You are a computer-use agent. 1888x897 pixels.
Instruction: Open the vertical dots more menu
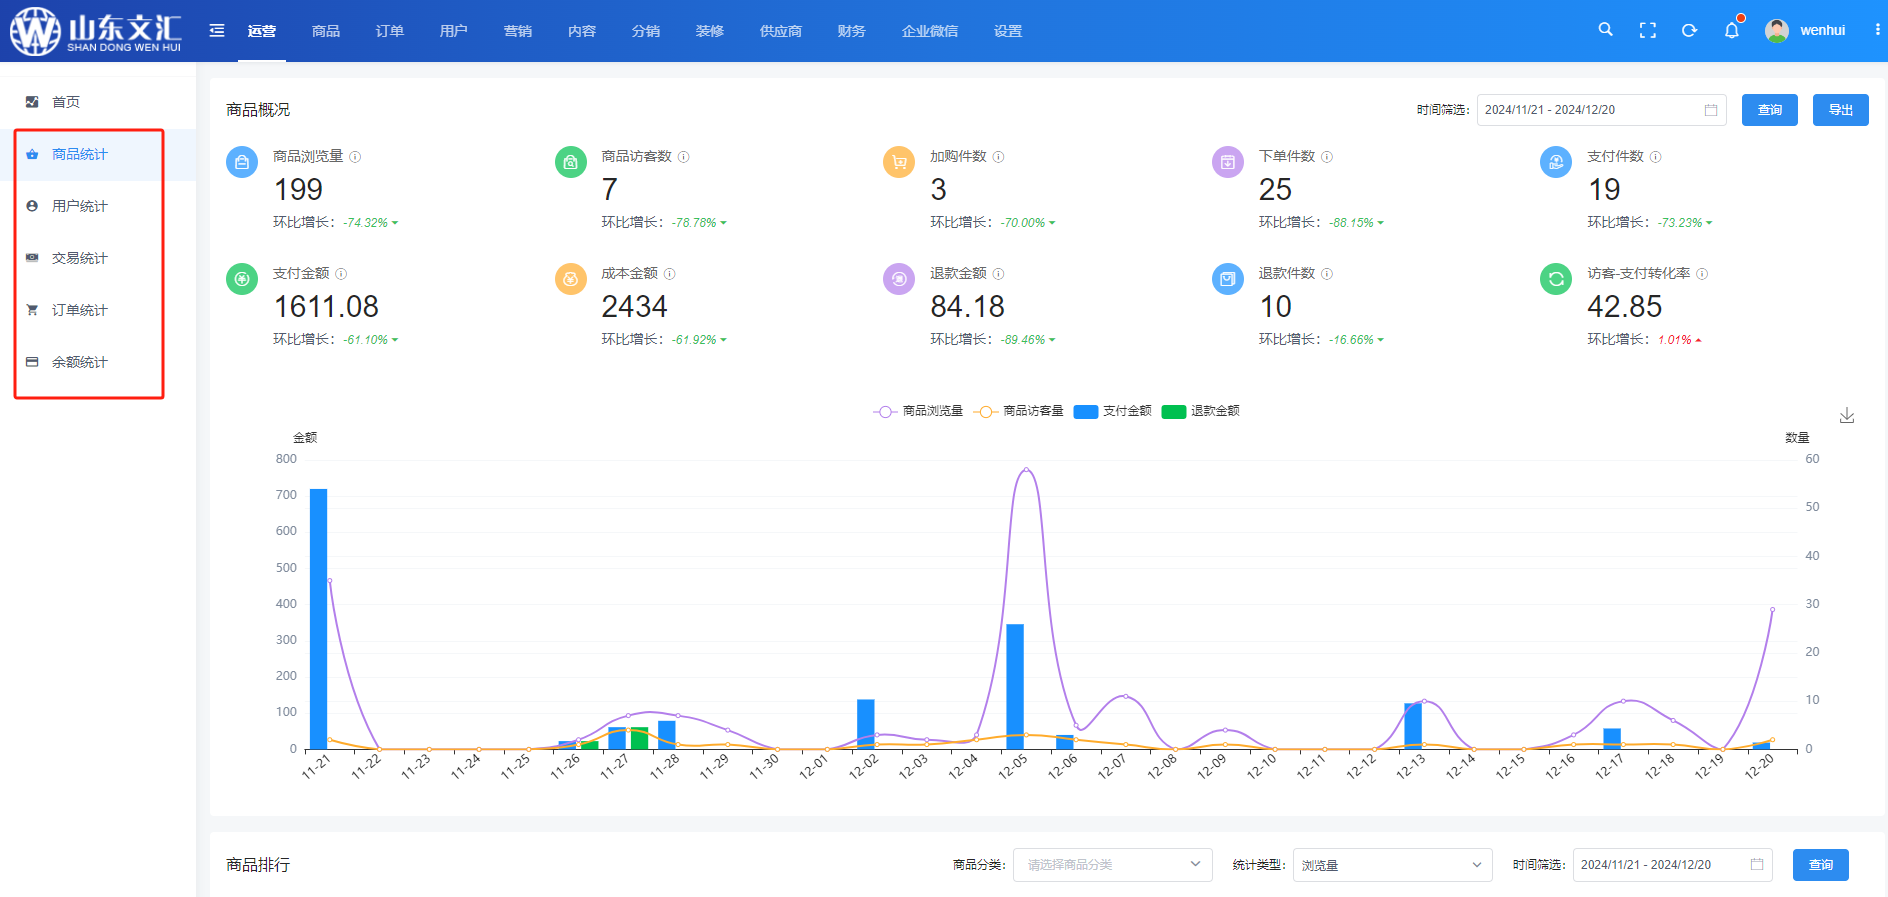[1877, 30]
